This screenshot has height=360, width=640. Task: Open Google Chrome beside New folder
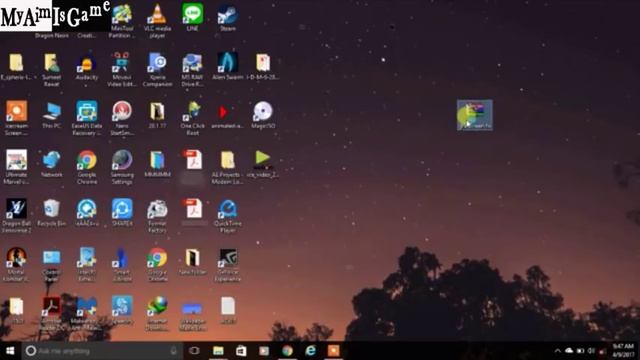[x=157, y=264]
